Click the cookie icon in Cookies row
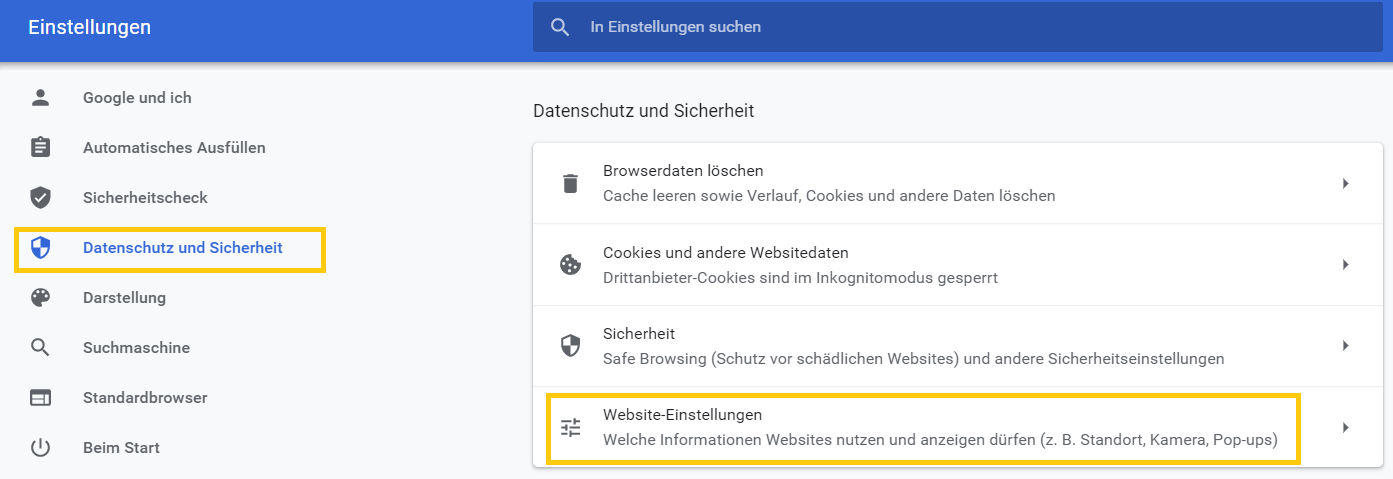This screenshot has height=479, width=1393. 570,265
